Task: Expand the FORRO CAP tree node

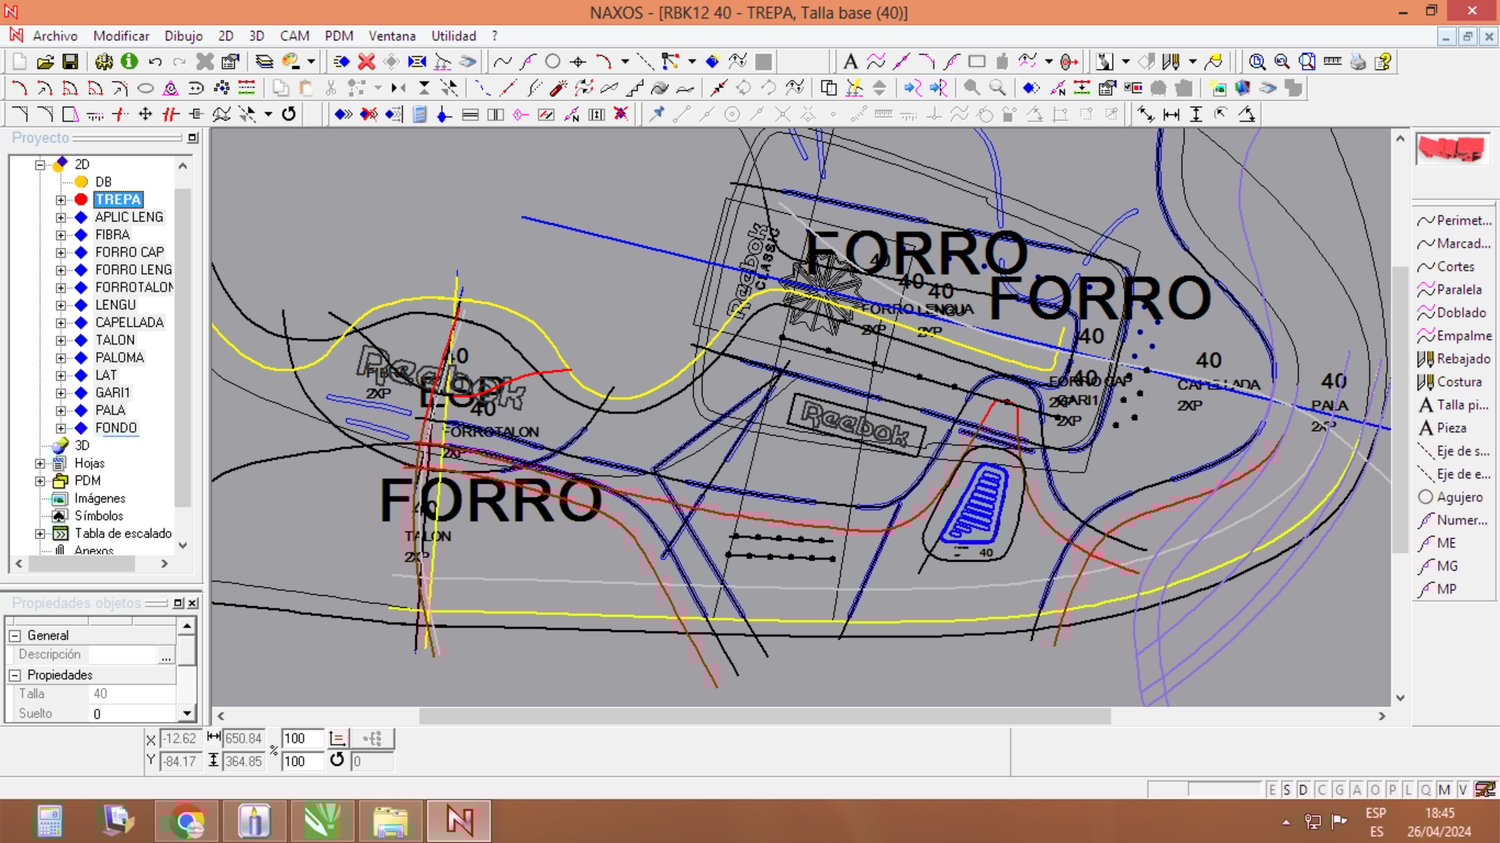Action: [x=60, y=252]
